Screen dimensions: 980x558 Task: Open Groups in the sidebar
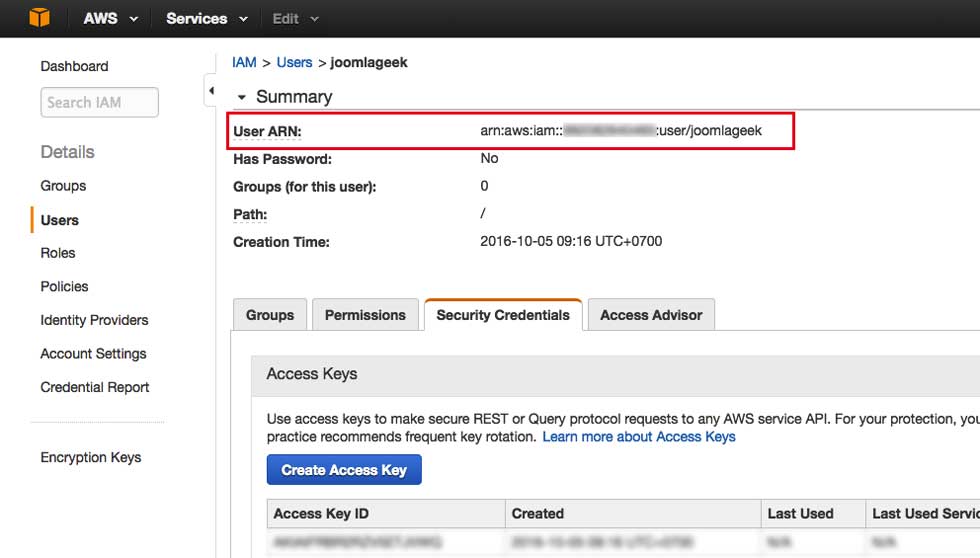63,186
